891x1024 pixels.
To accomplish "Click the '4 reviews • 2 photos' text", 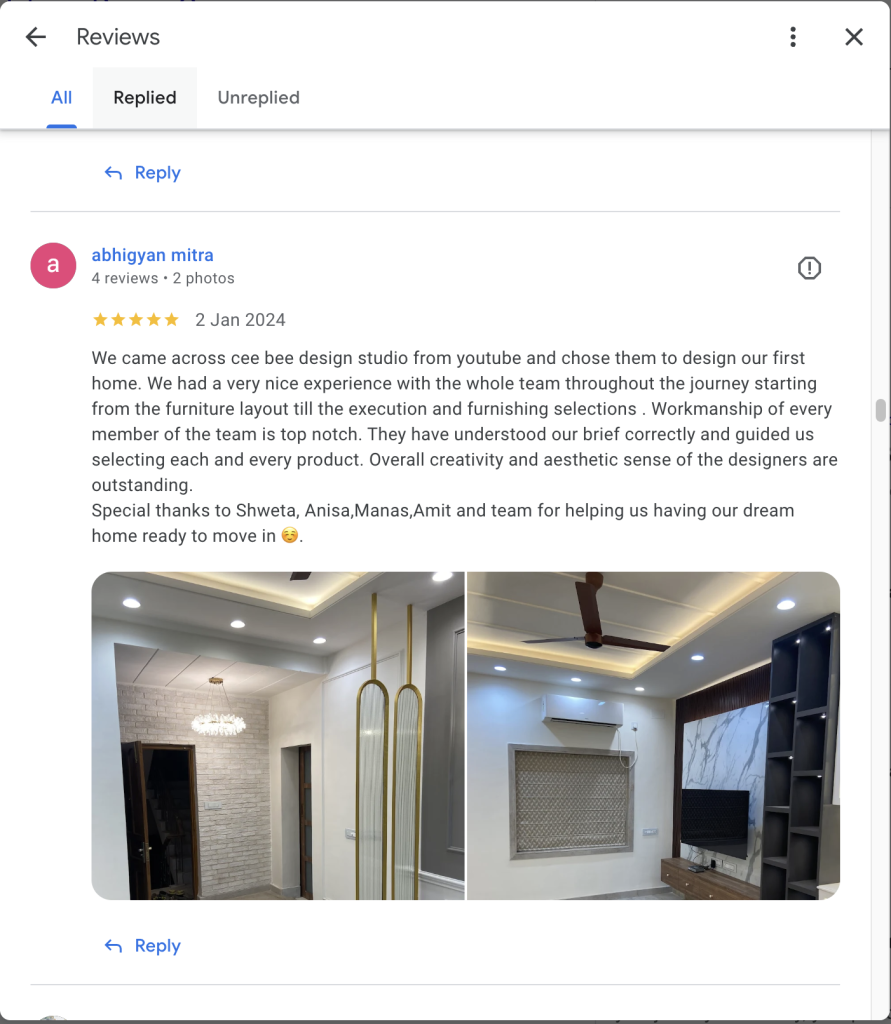I will pos(163,278).
